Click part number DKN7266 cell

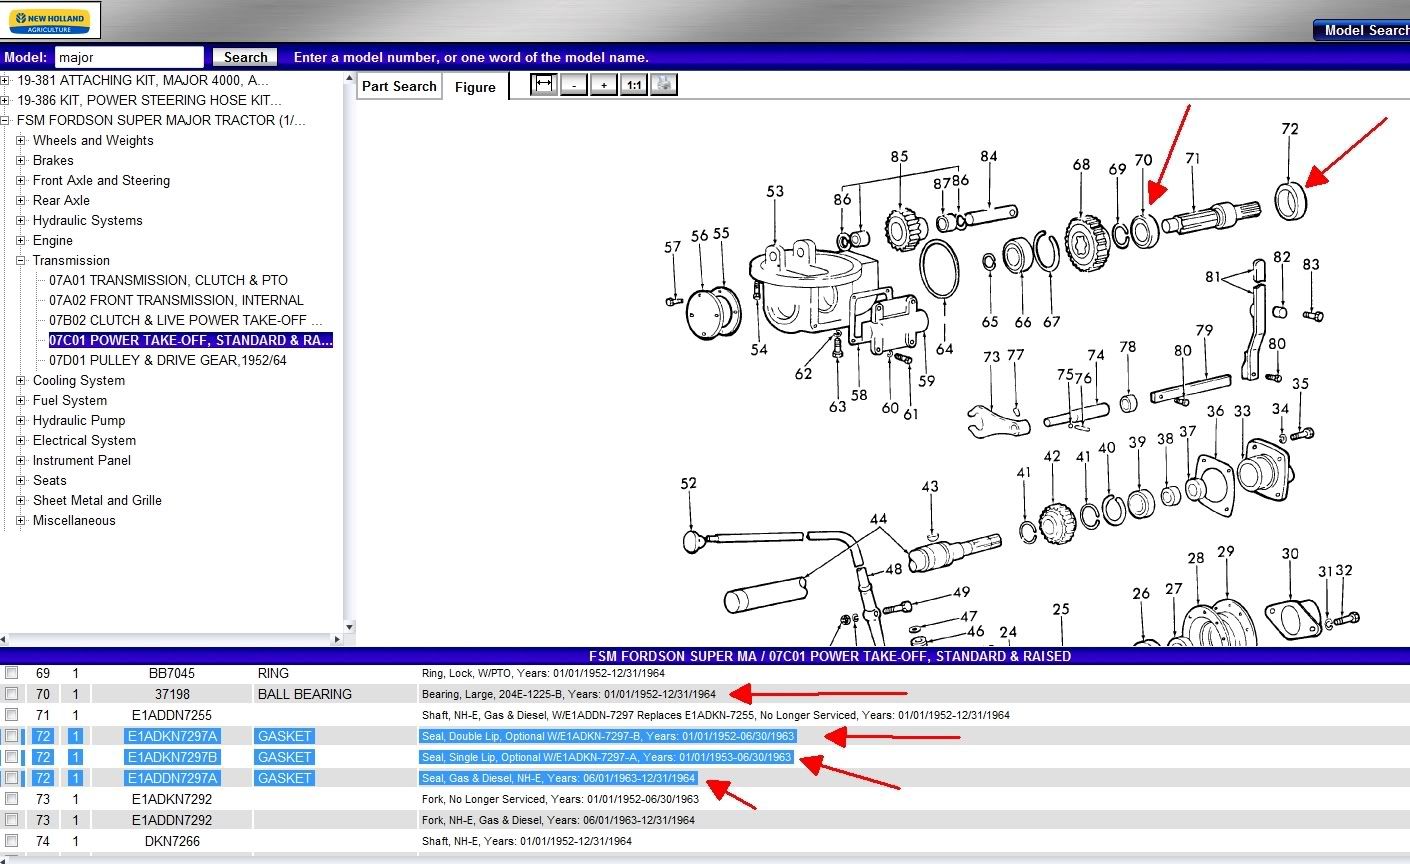point(172,841)
